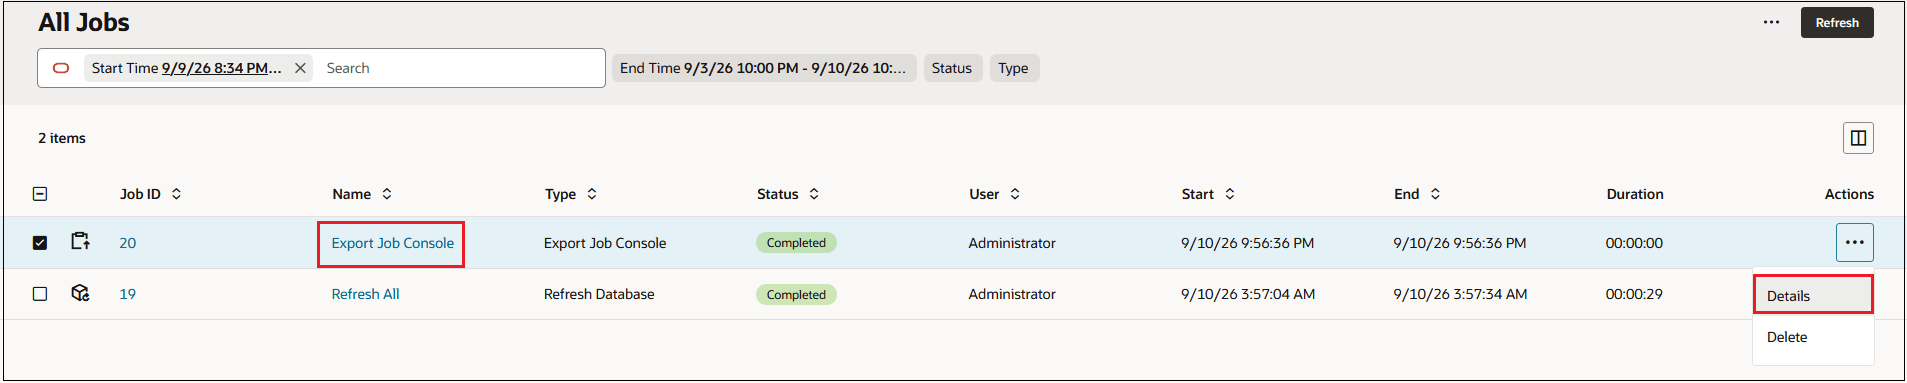Click end time '9/10/26 3:57:34 AM'
The image size is (1907, 383).
click(1460, 294)
